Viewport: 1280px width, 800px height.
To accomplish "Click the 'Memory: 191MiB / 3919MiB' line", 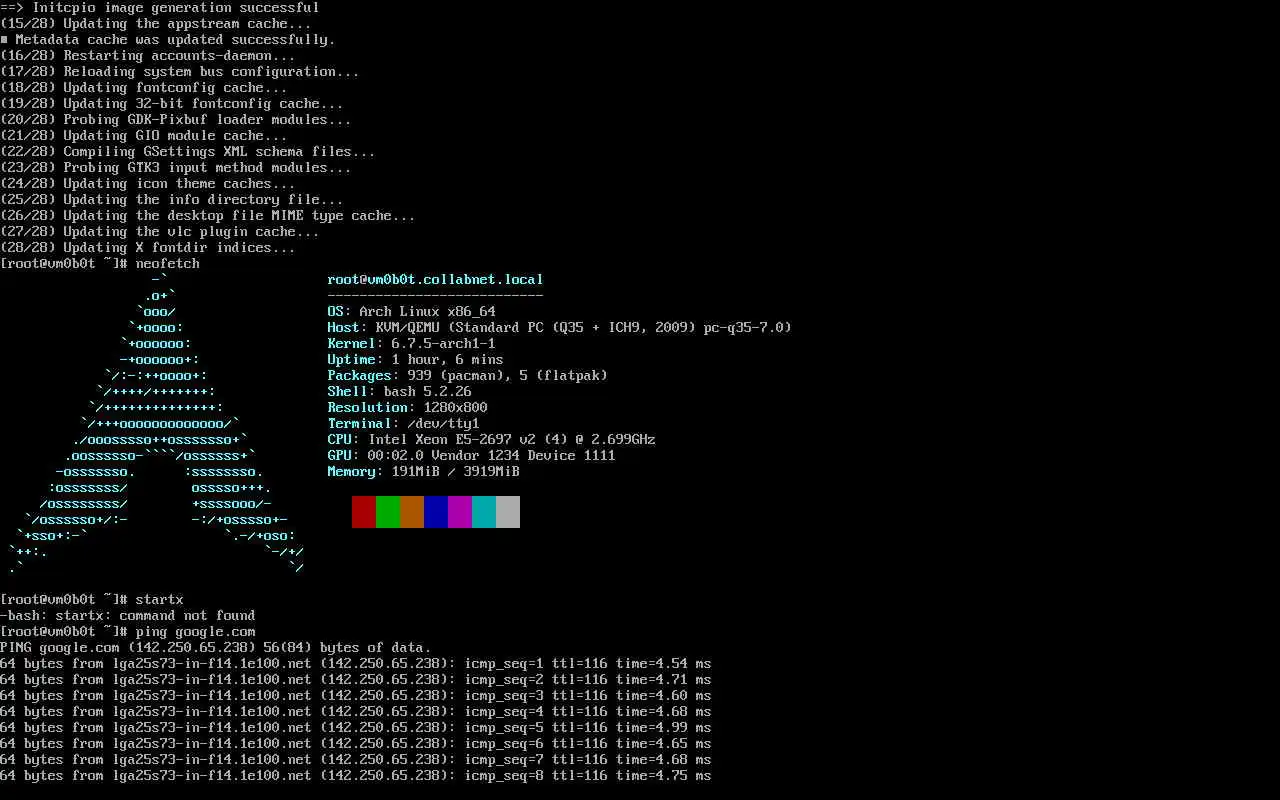I will pyautogui.click(x=423, y=472).
